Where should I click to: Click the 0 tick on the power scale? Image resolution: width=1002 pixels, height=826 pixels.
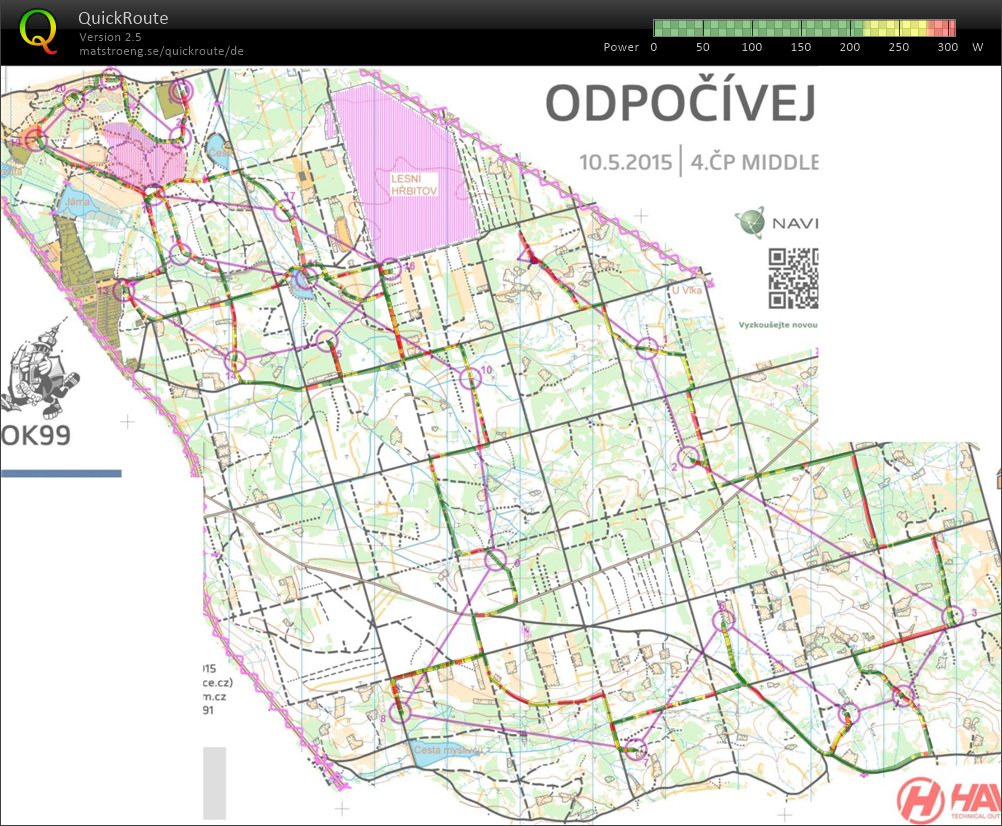tap(653, 46)
